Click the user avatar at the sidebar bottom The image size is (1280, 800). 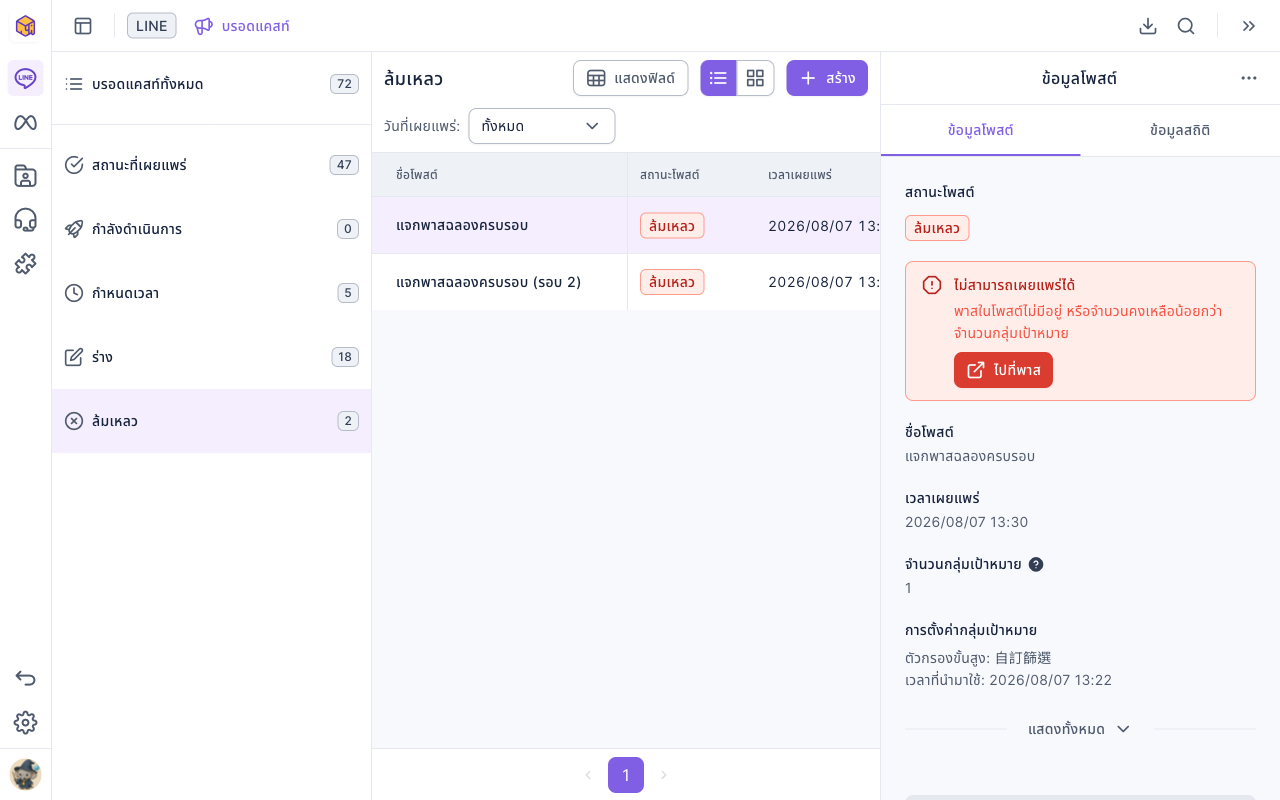(x=25, y=774)
